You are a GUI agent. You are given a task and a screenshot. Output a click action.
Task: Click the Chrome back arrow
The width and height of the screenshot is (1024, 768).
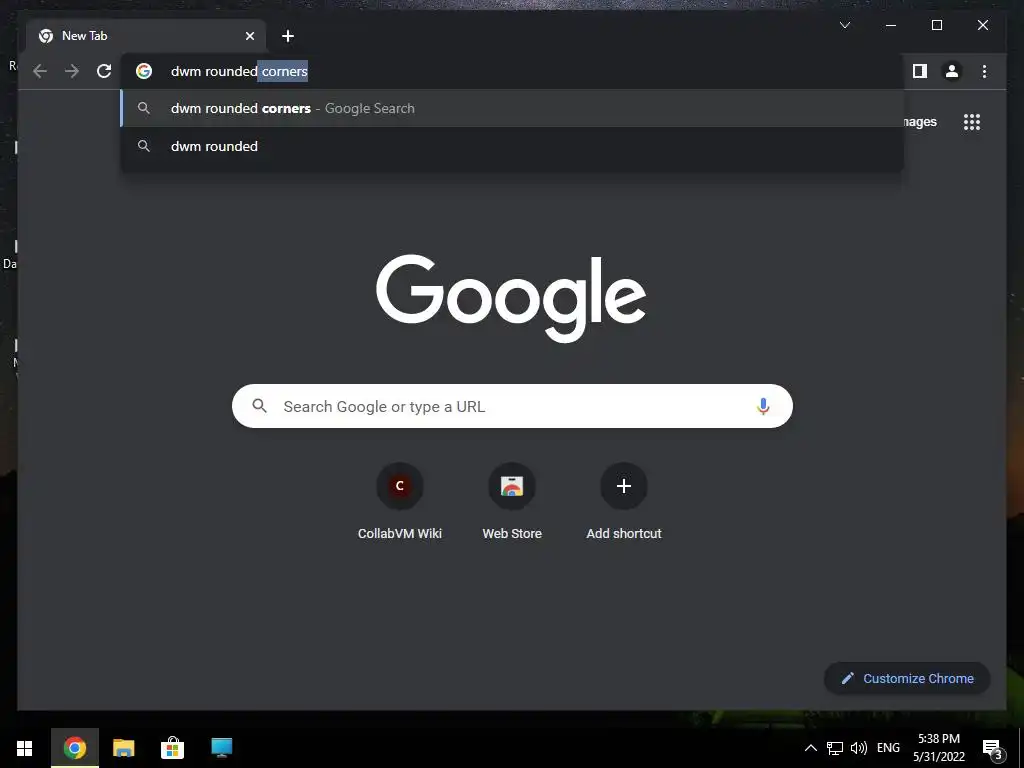[40, 71]
